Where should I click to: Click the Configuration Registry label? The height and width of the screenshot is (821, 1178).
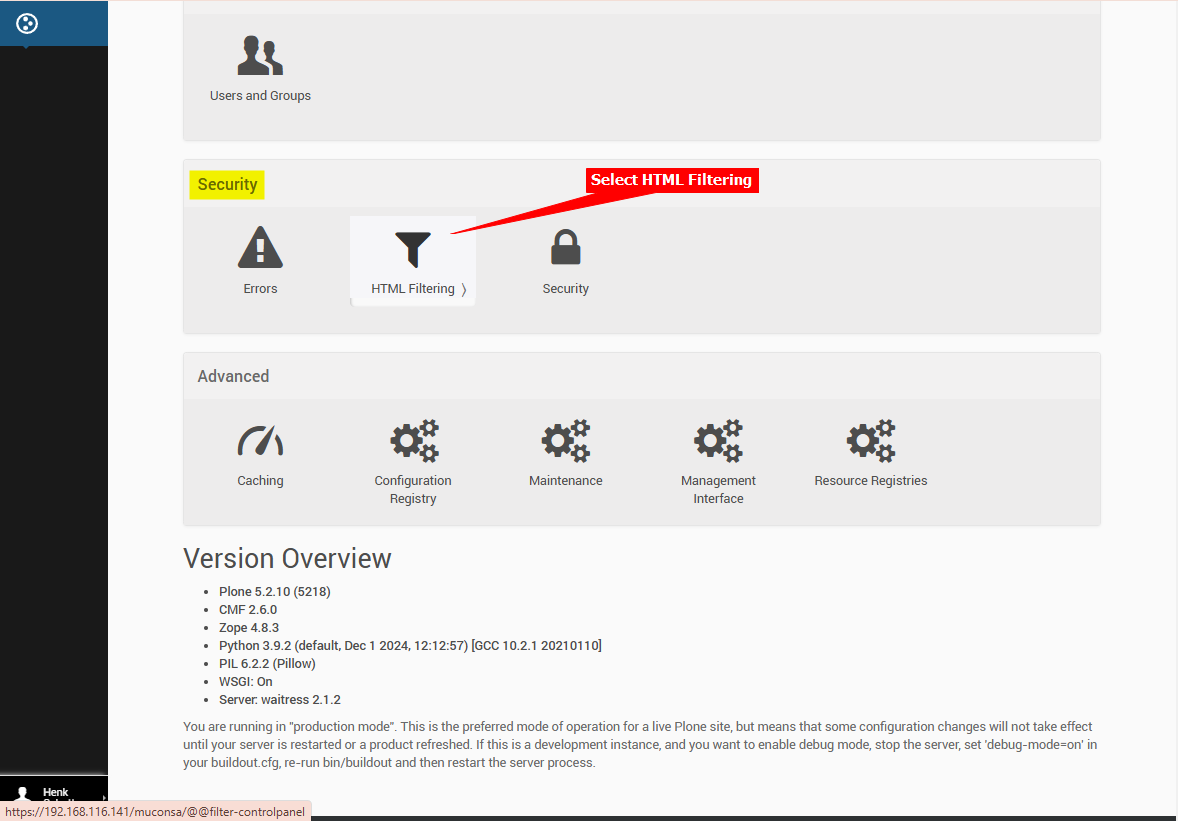click(413, 490)
